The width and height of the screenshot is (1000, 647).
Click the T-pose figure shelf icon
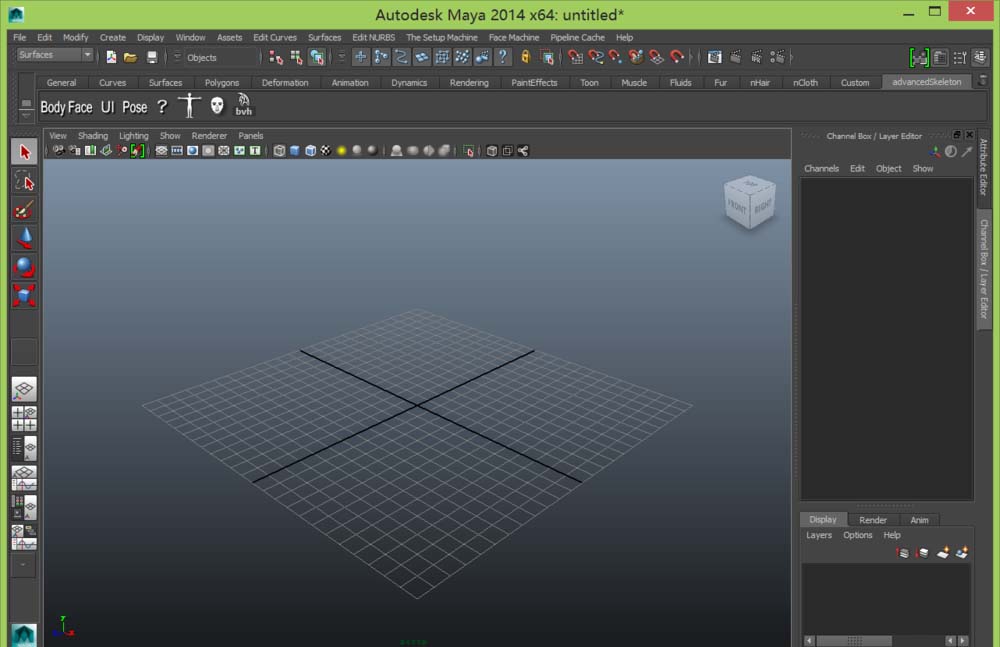click(189, 106)
